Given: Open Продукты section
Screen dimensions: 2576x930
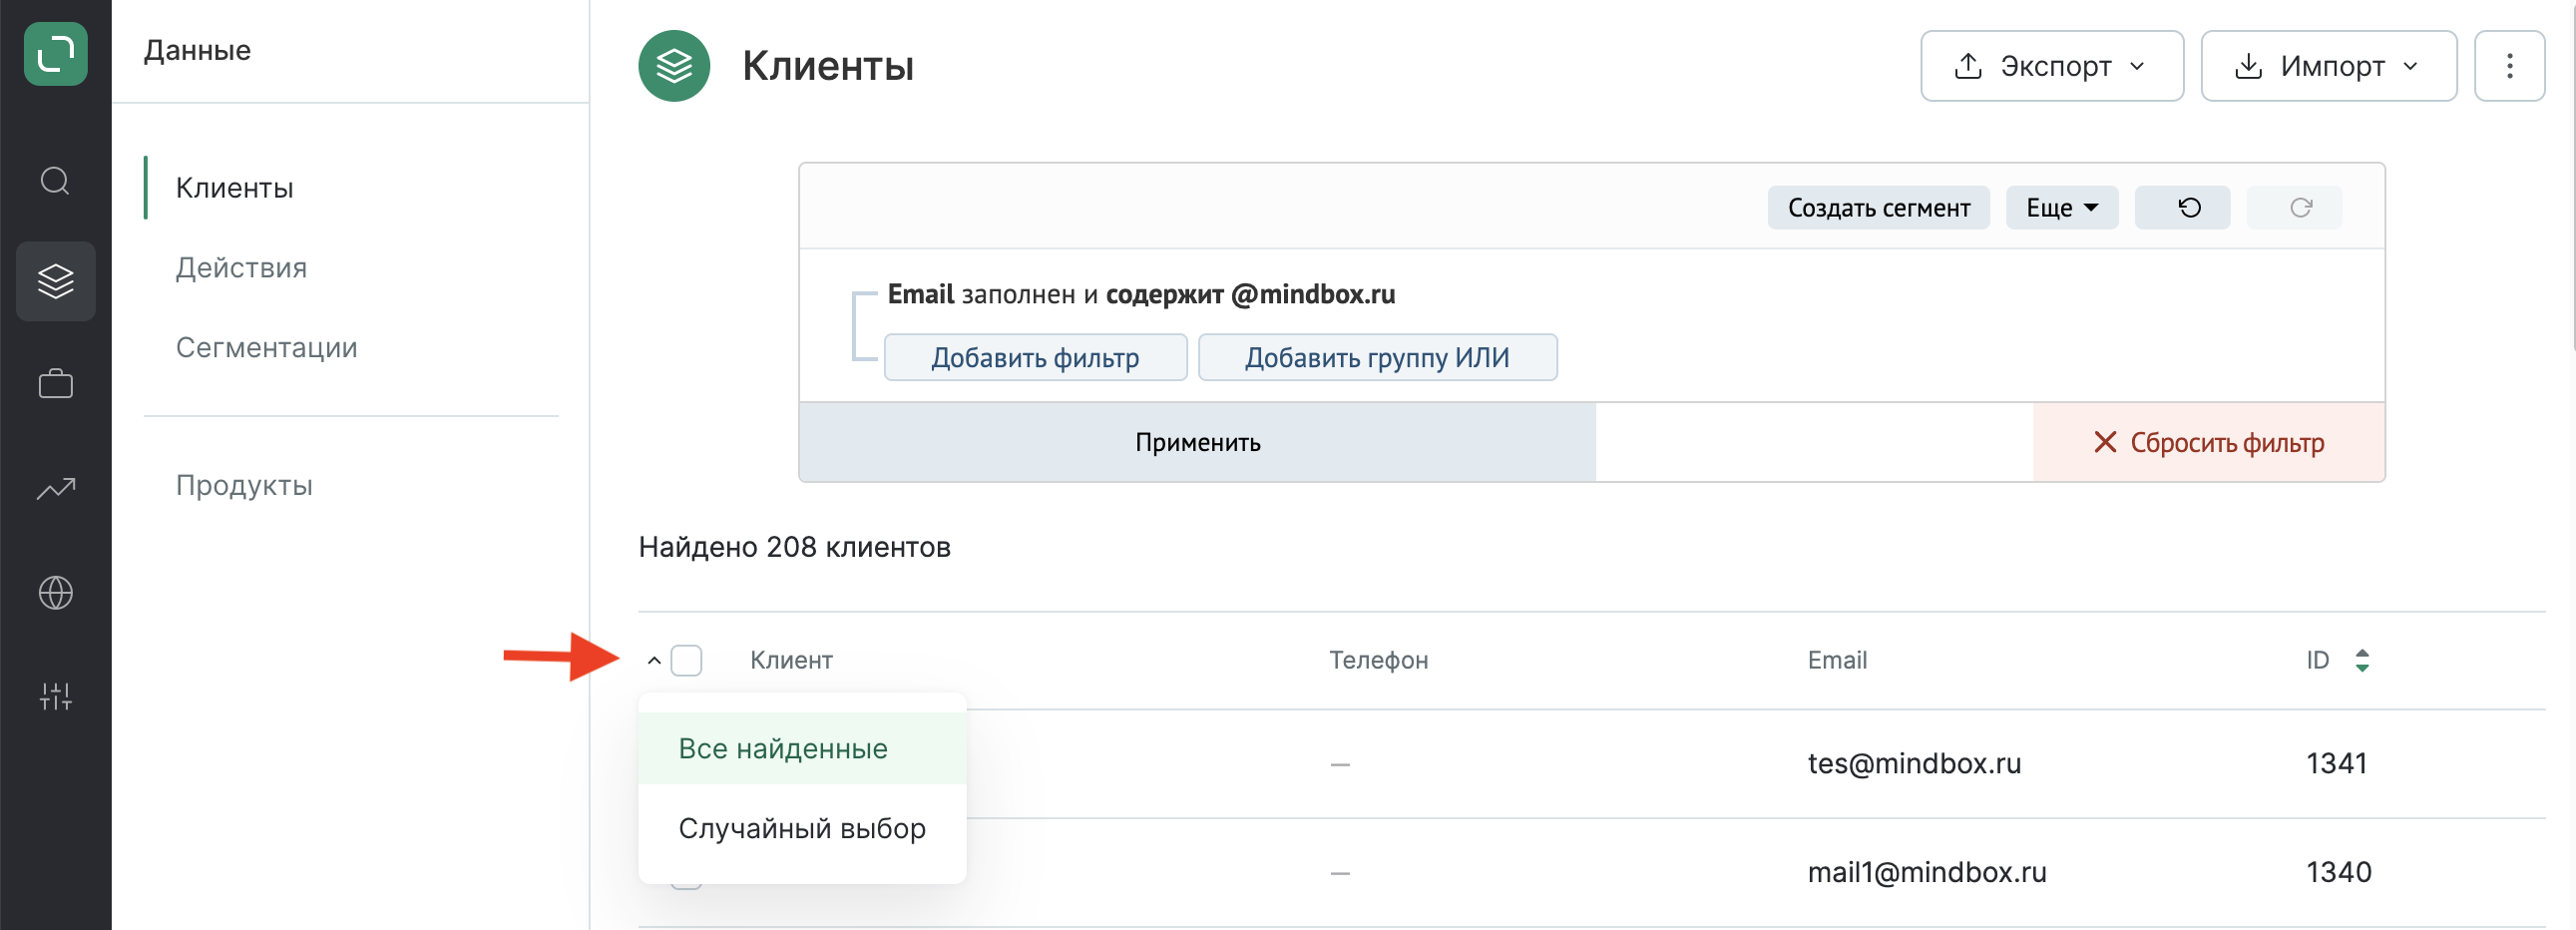Looking at the screenshot, I should (244, 485).
